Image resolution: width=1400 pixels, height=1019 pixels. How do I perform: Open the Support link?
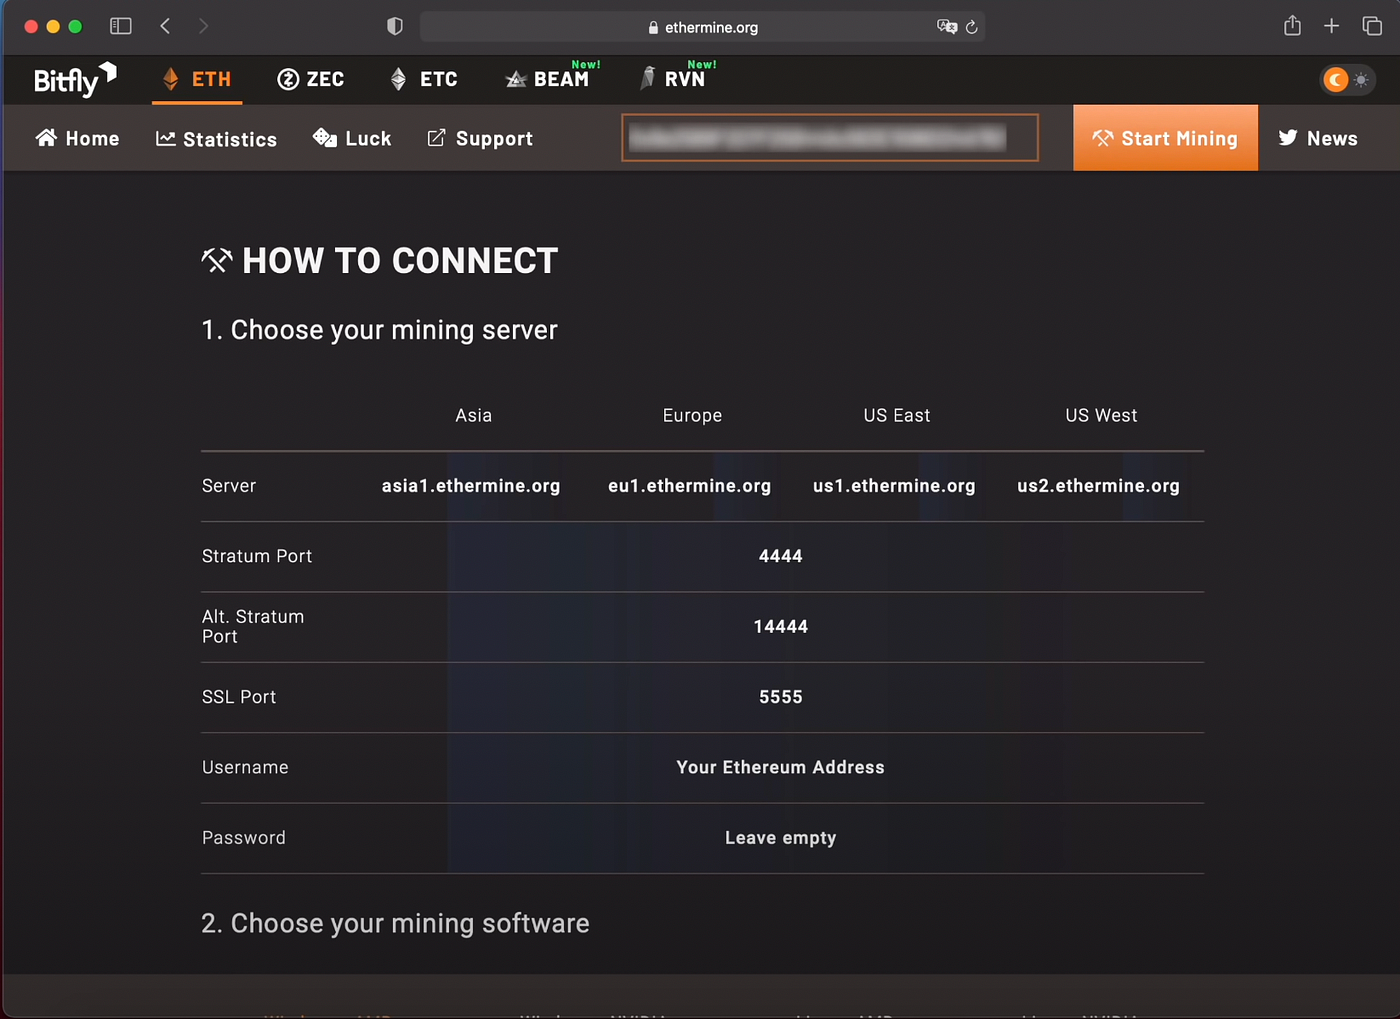coord(480,138)
